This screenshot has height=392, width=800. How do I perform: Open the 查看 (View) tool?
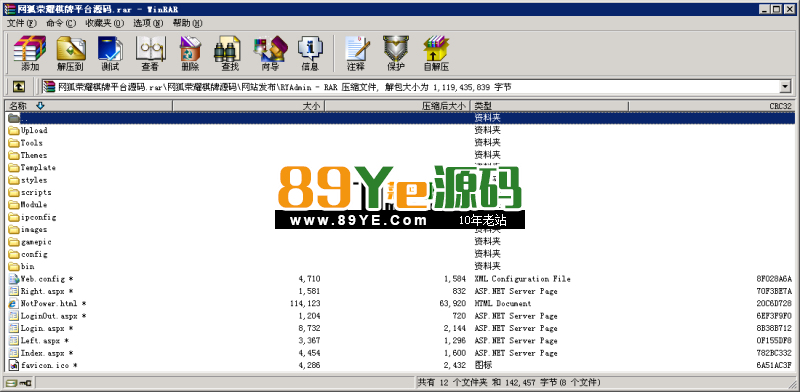pyautogui.click(x=150, y=54)
